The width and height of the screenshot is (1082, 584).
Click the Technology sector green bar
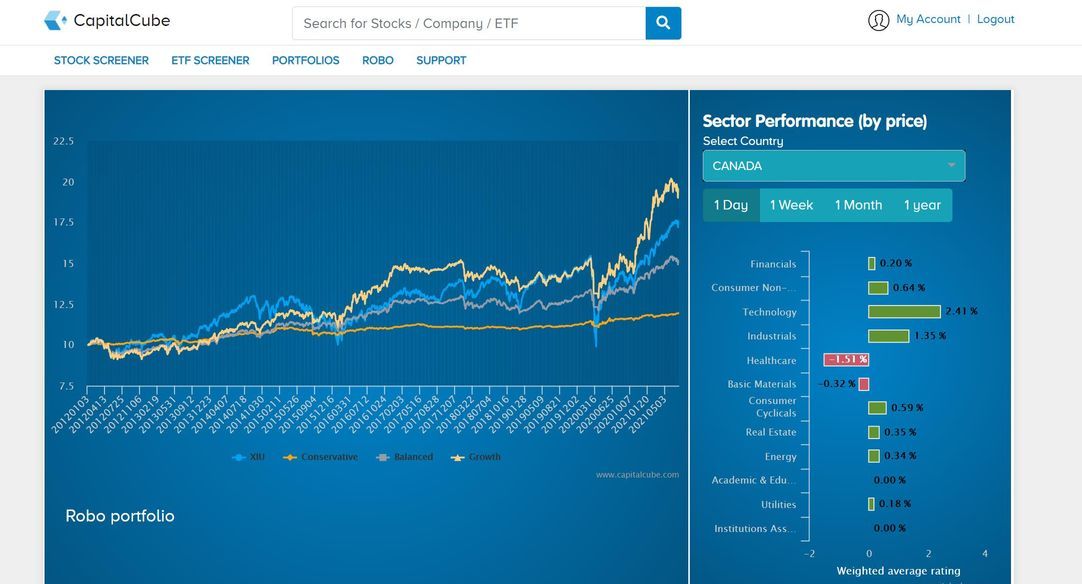(x=904, y=312)
